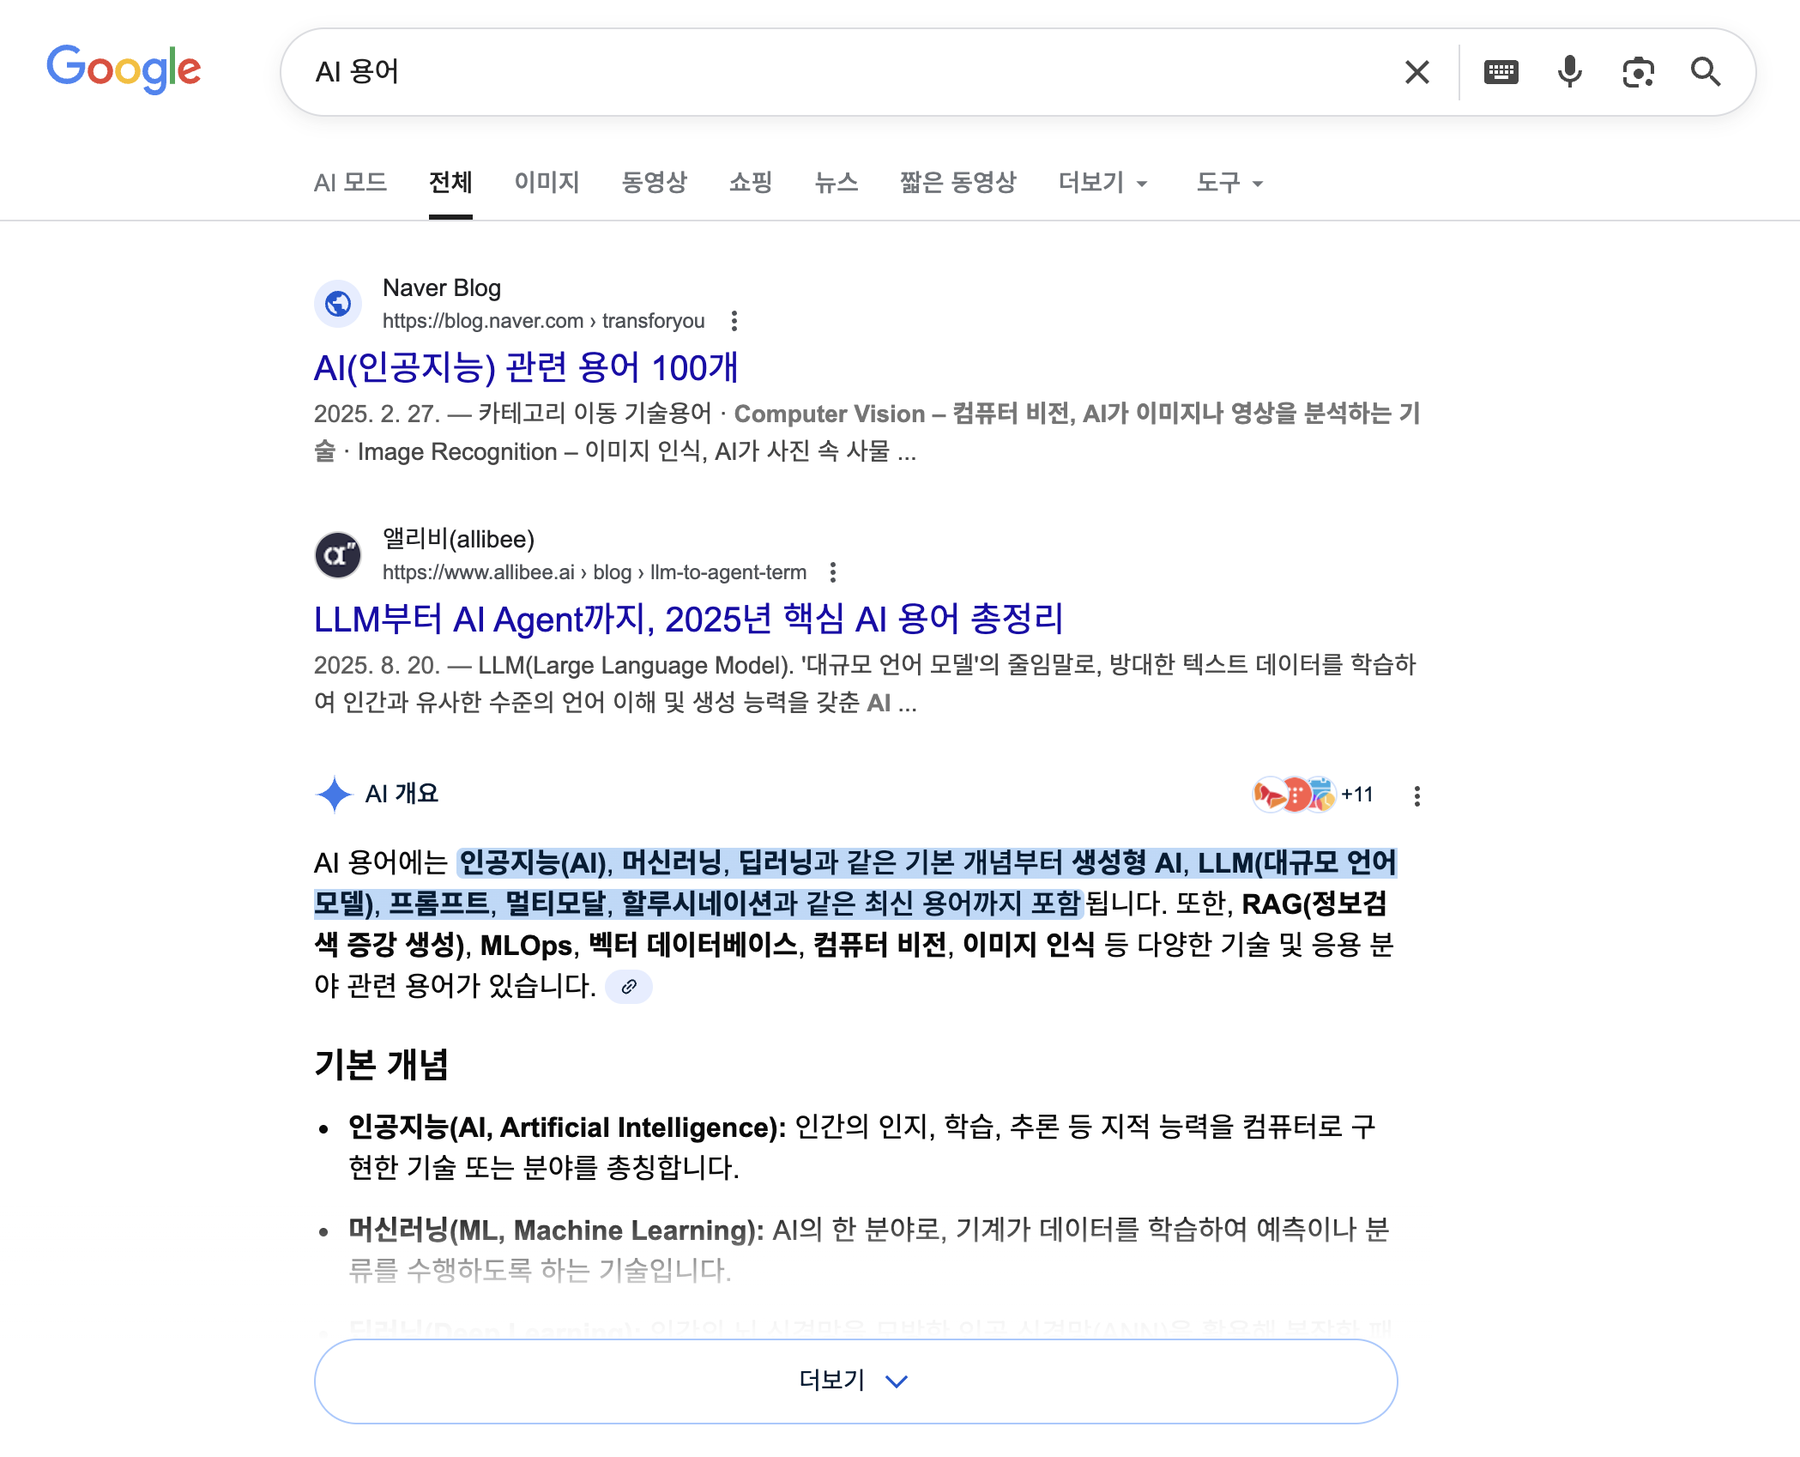Open the AI(인공지능) 관련 용어 100개 link
This screenshot has height=1457, width=1800.
point(526,367)
